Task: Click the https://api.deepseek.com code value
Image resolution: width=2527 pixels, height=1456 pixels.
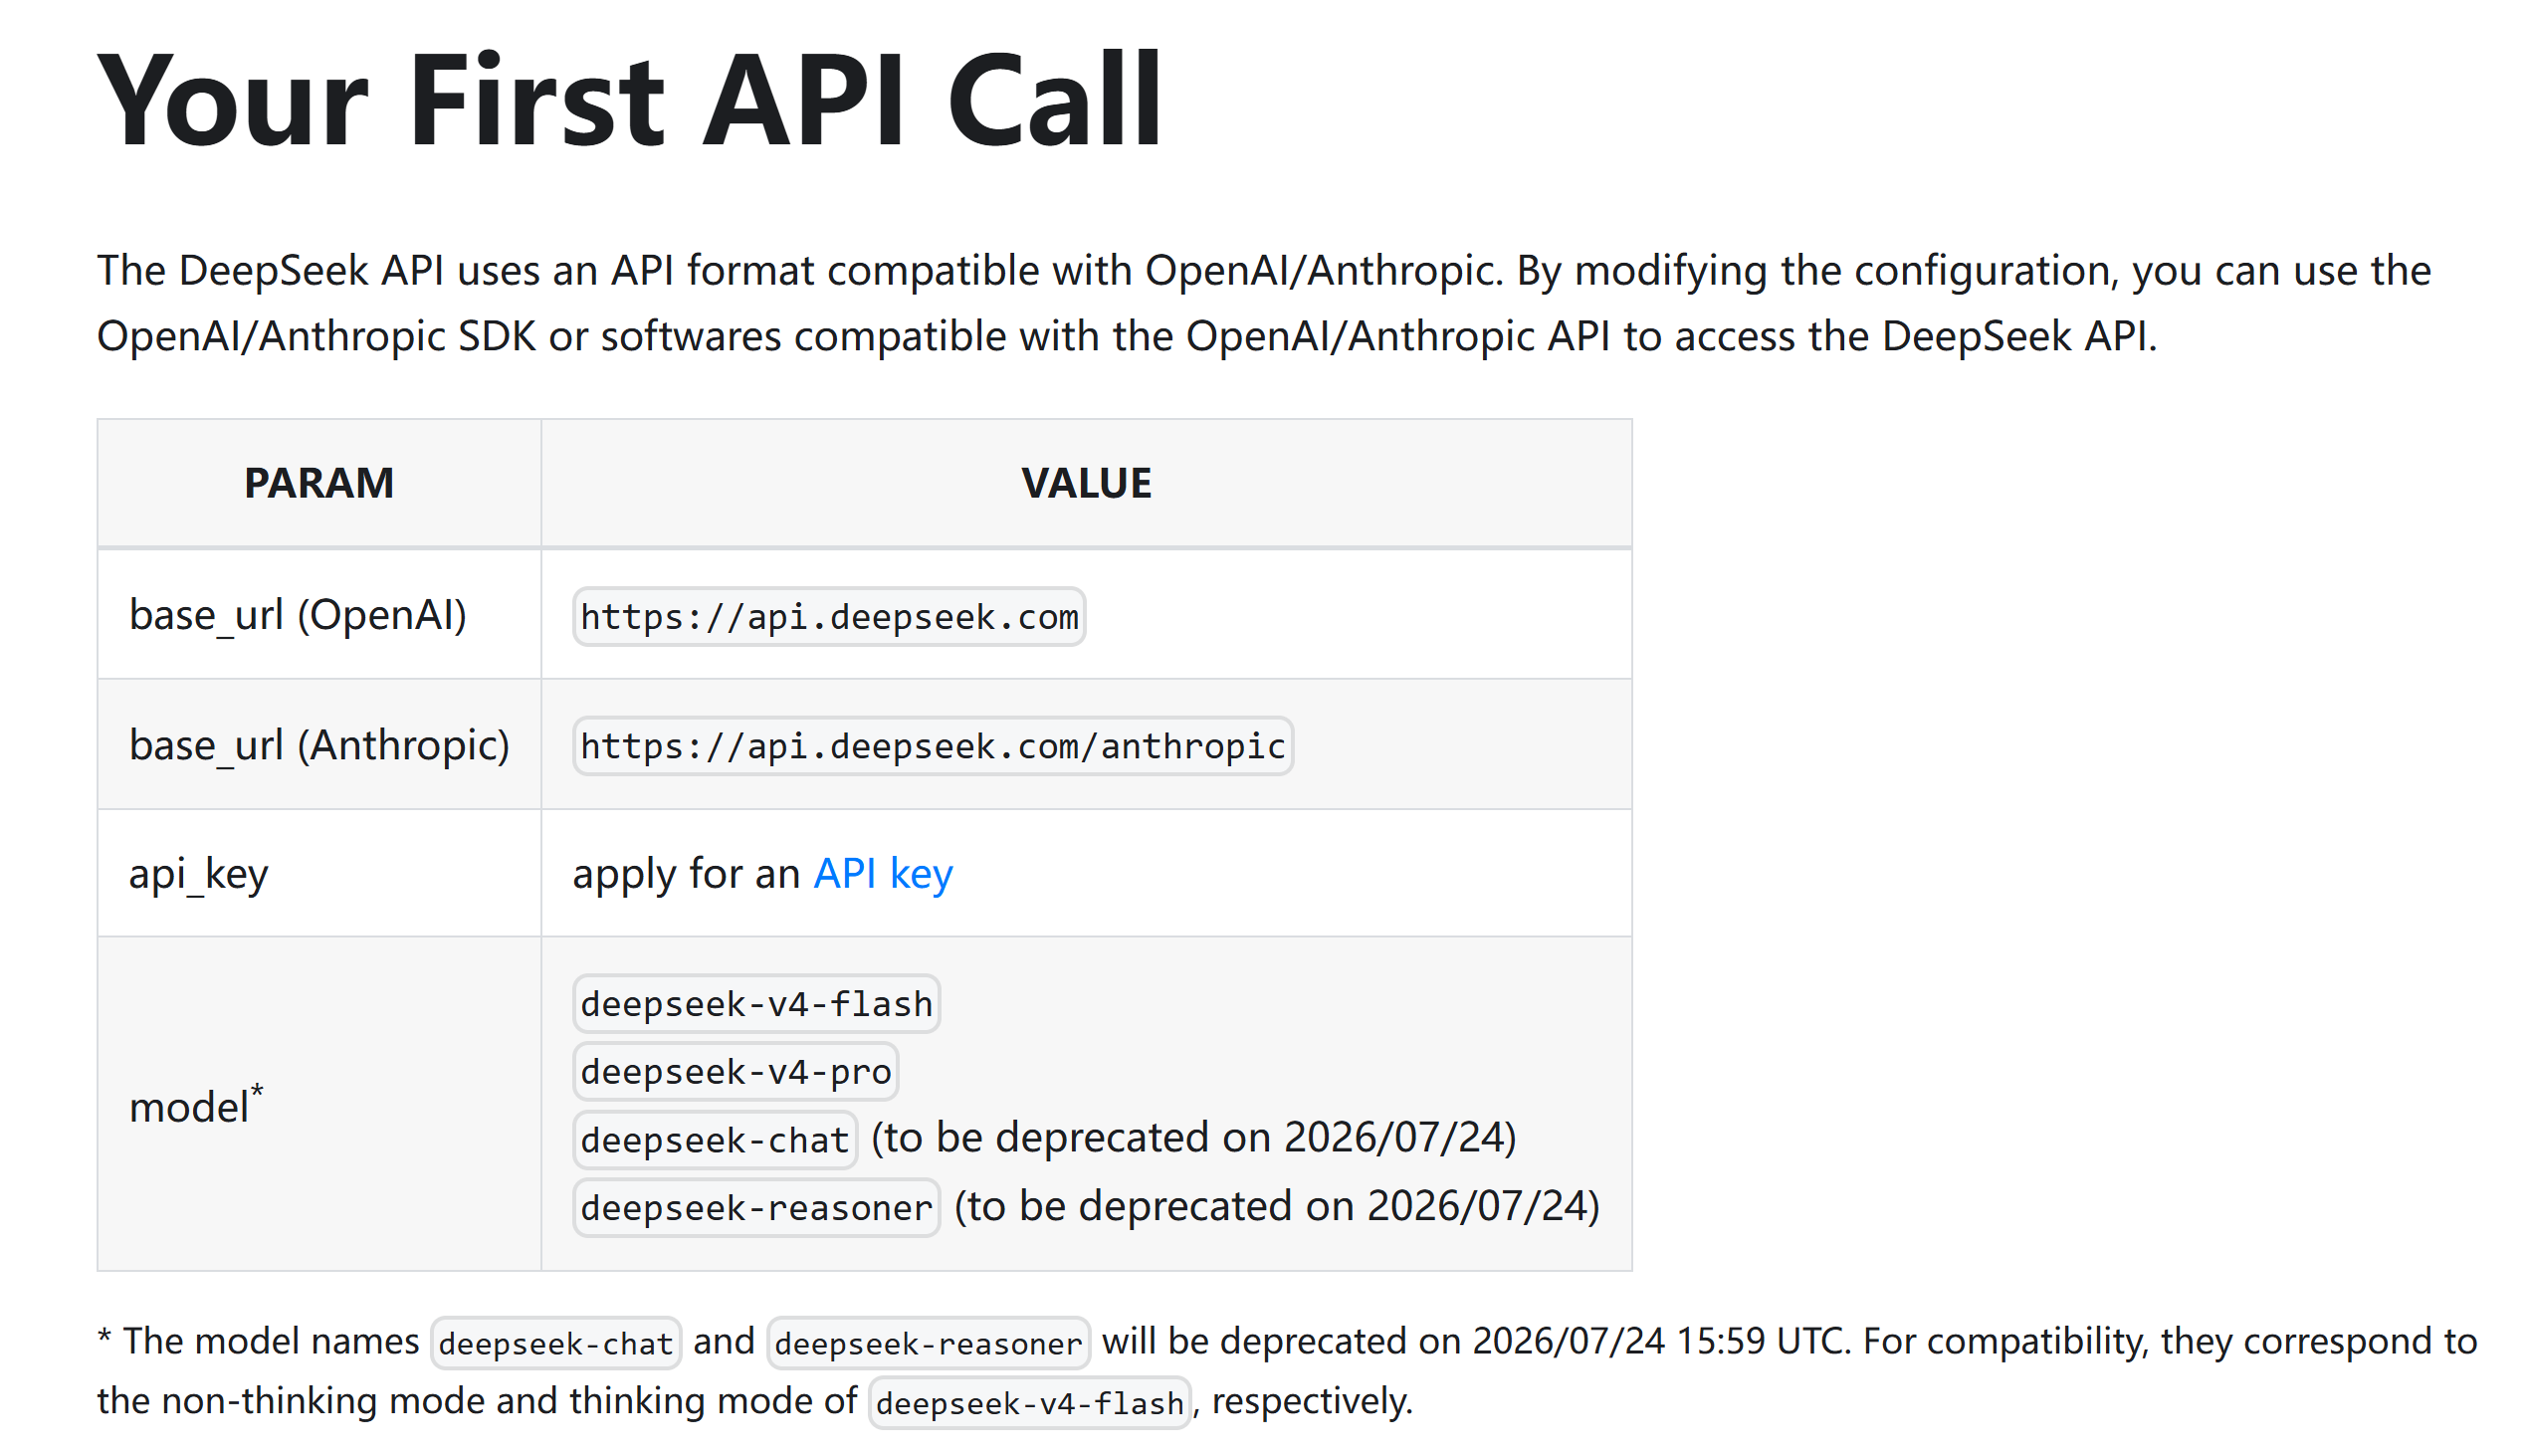Action: click(x=829, y=617)
